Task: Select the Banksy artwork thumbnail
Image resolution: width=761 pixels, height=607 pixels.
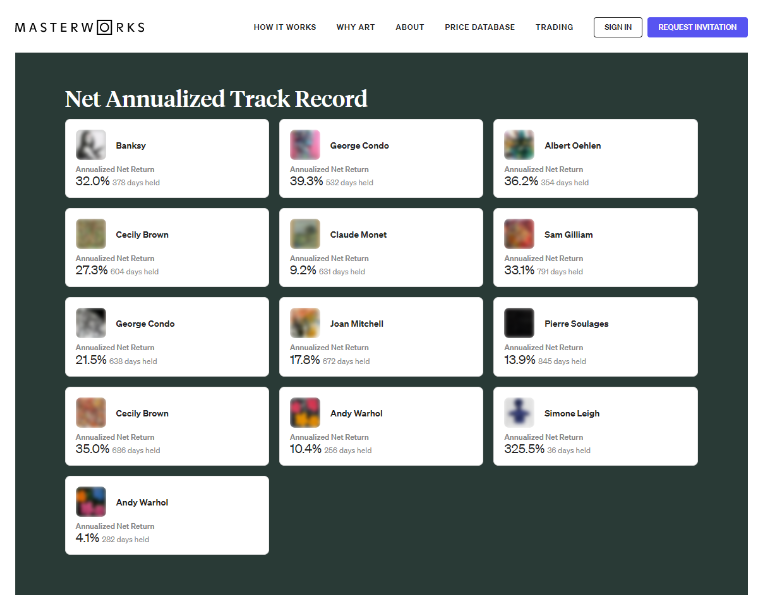Action: 91,145
